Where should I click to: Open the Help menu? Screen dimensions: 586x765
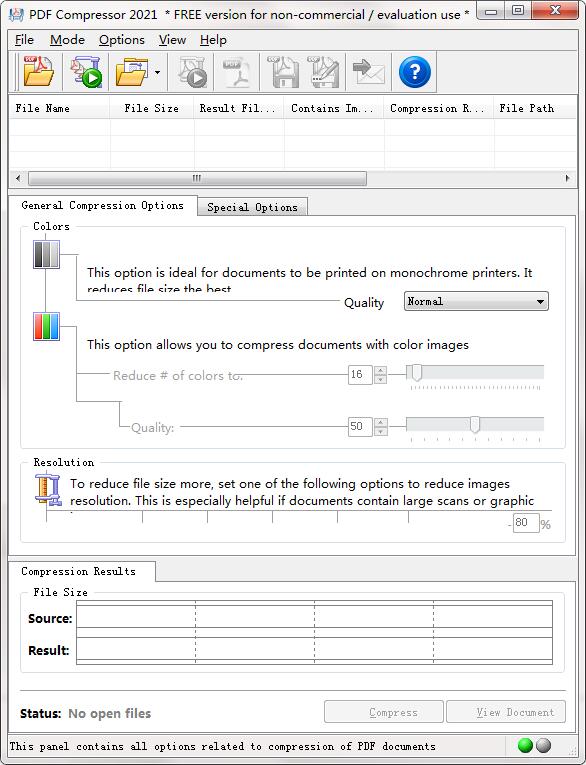click(213, 40)
